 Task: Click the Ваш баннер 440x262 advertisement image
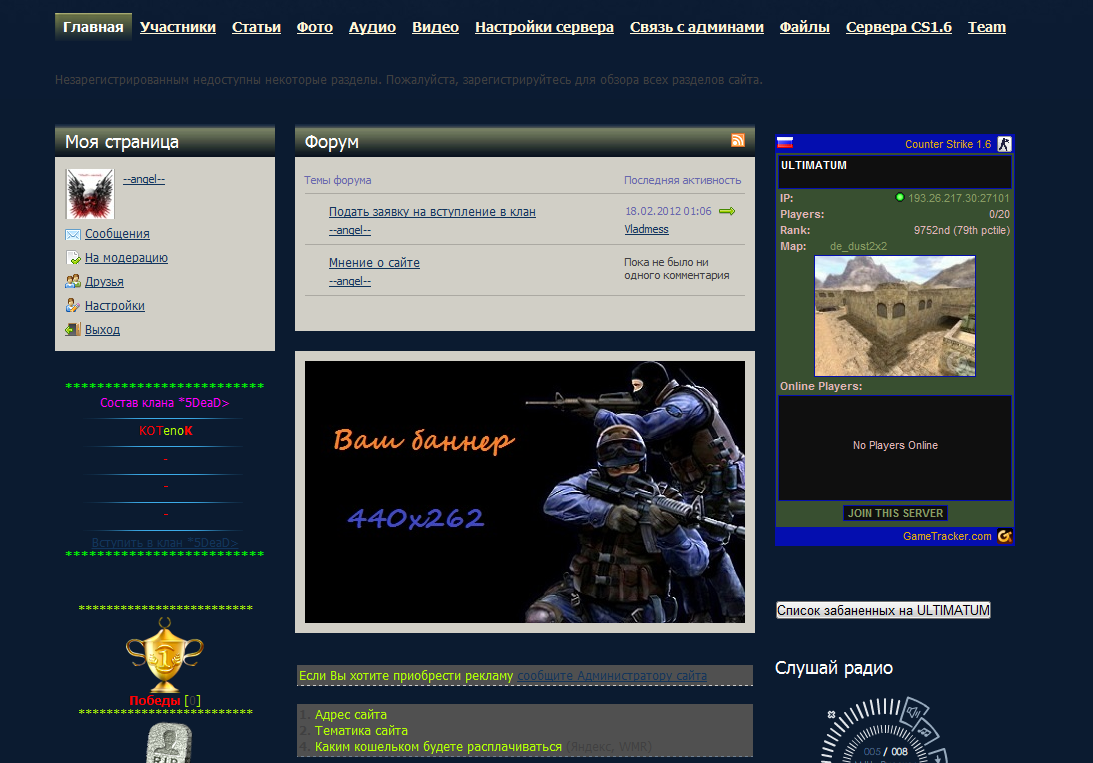pos(525,492)
